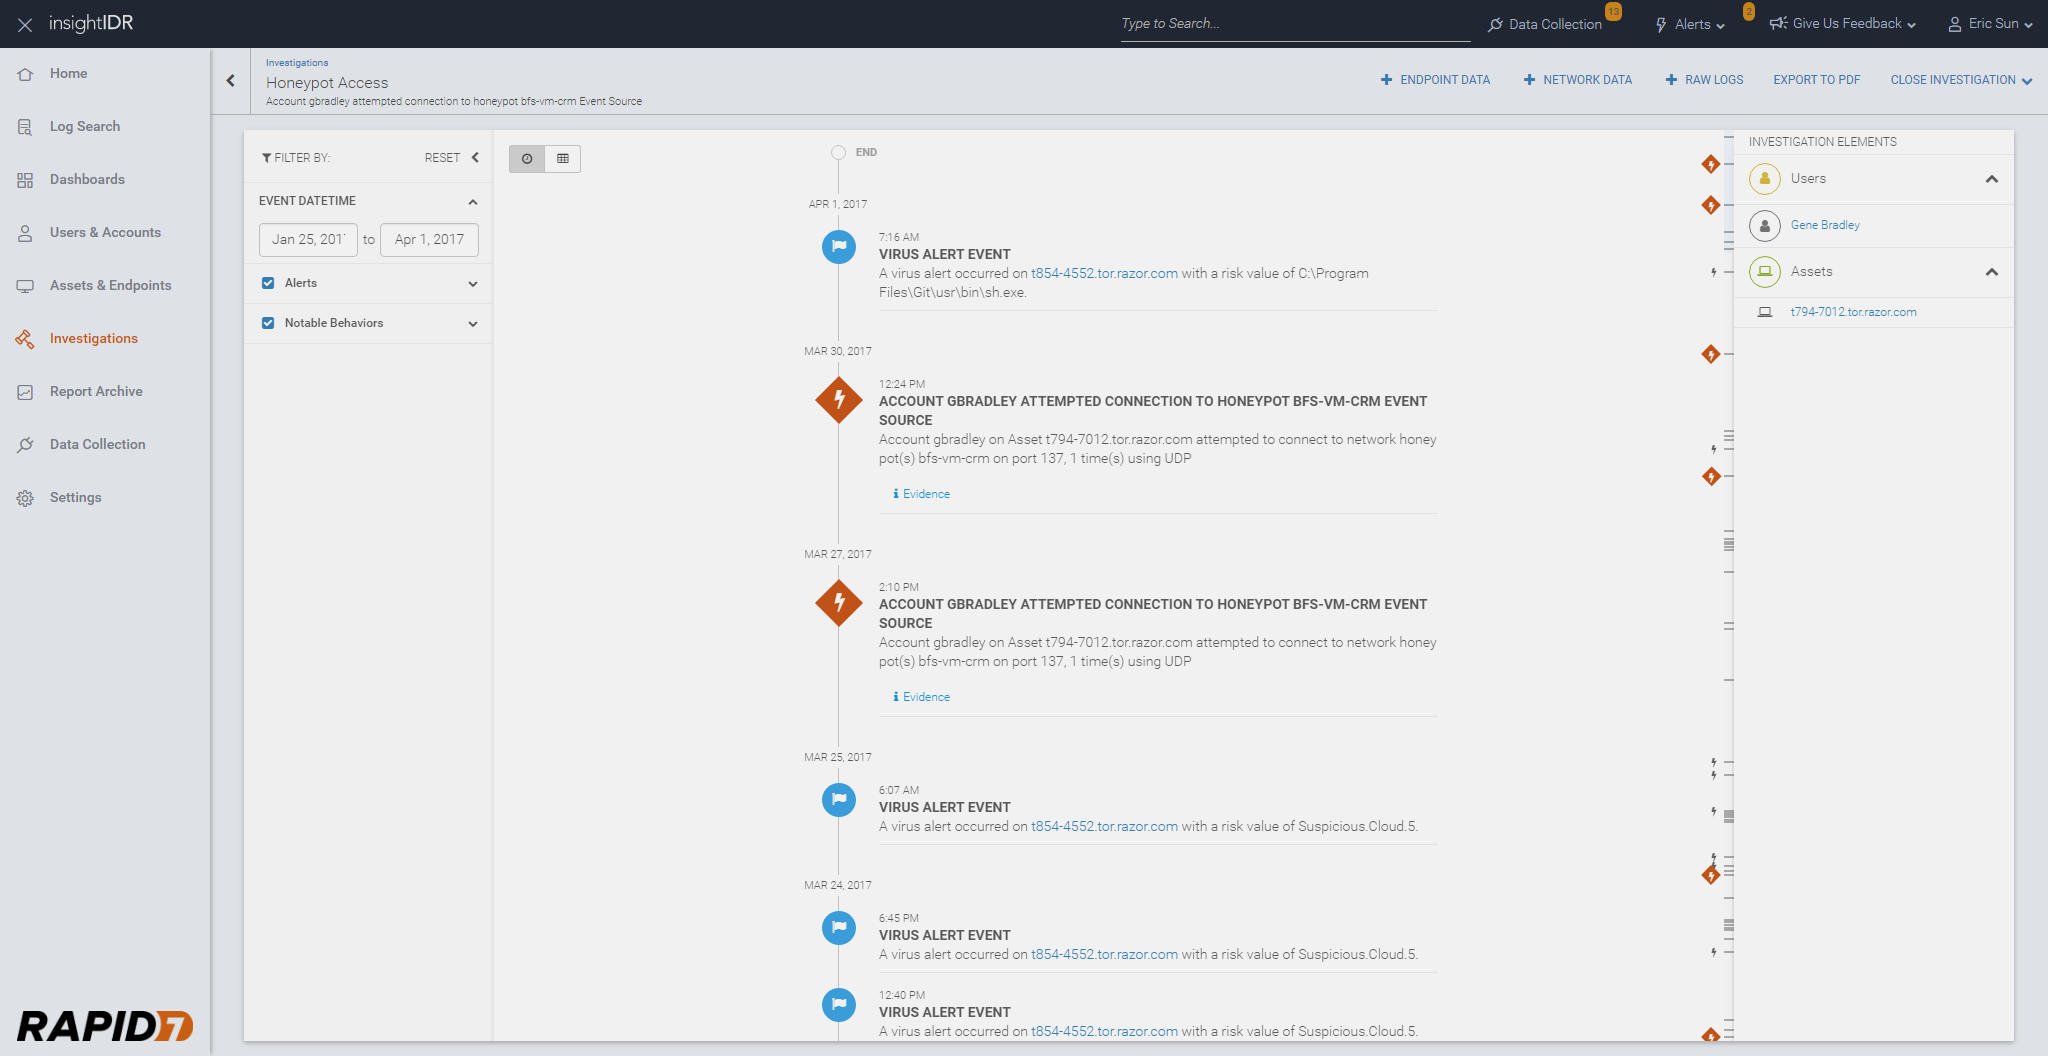This screenshot has height=1056, width=2048.
Task: Open Home in the sidebar
Action: pos(69,74)
